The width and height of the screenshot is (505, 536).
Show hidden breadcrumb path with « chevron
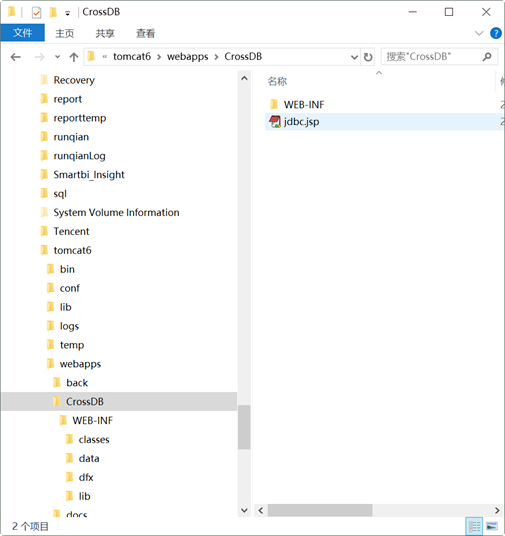tap(105, 57)
